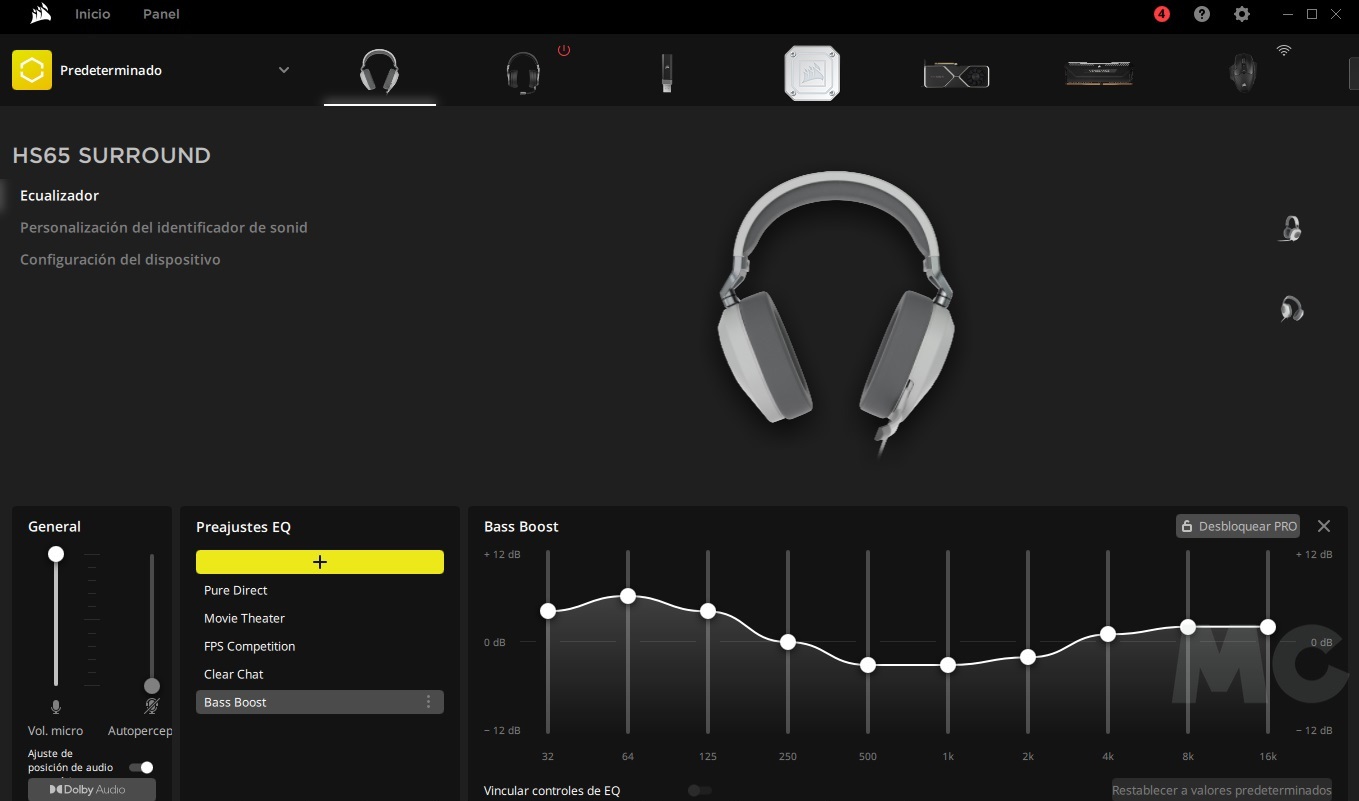
Task: Open the graphics card device icon
Action: tap(955, 74)
